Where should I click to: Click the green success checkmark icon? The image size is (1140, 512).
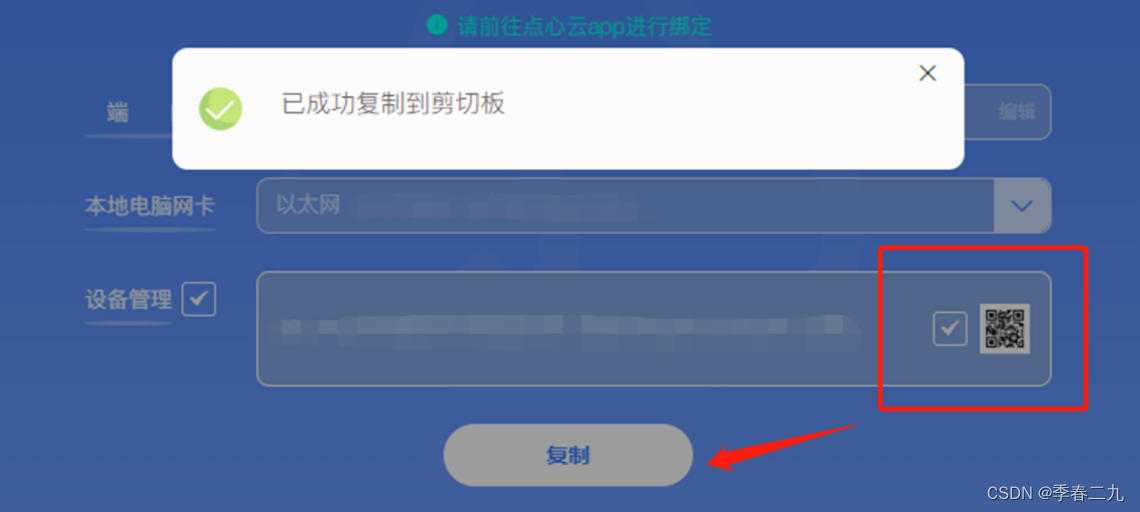[x=220, y=109]
